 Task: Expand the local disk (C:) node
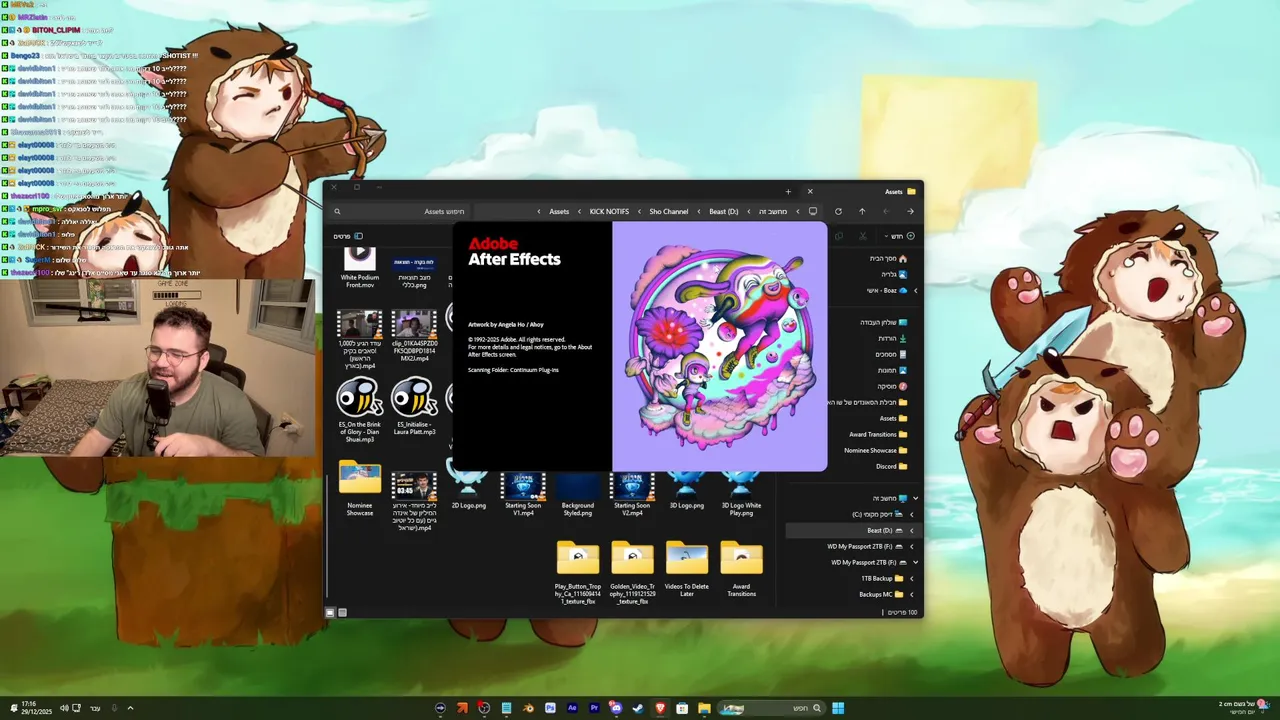click(x=911, y=514)
